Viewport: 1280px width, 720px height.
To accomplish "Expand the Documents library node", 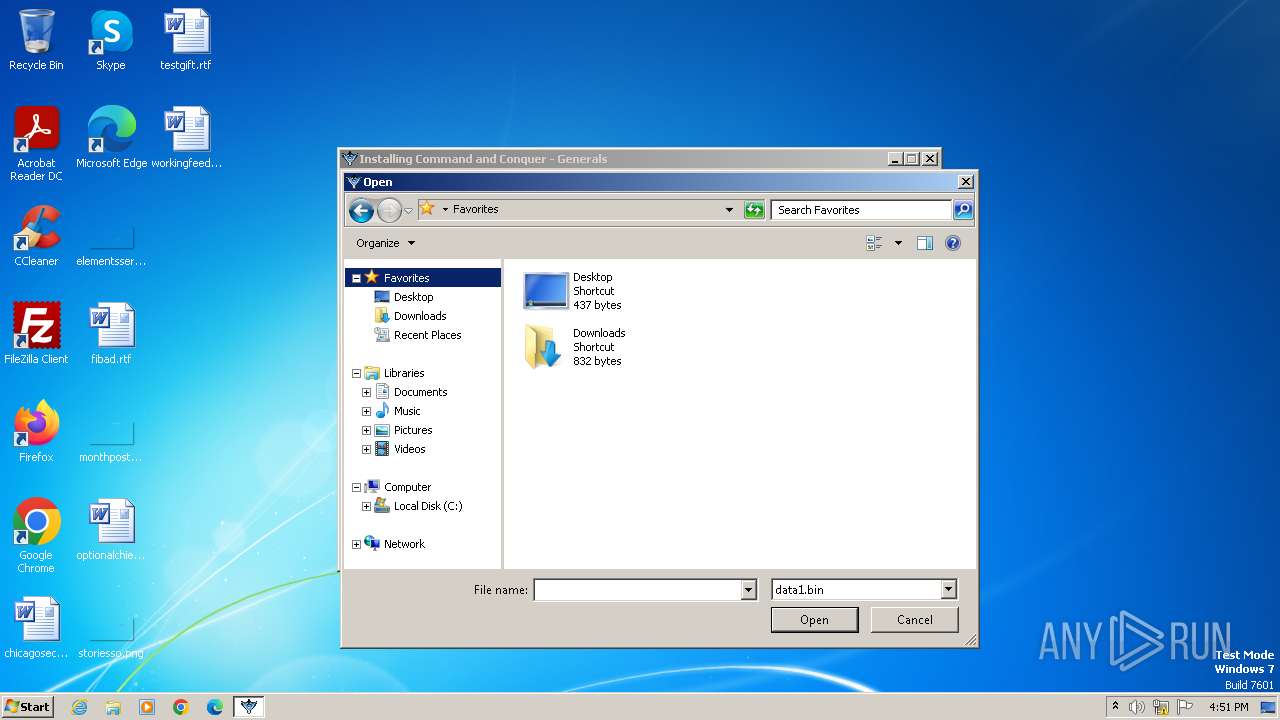I will click(x=366, y=392).
